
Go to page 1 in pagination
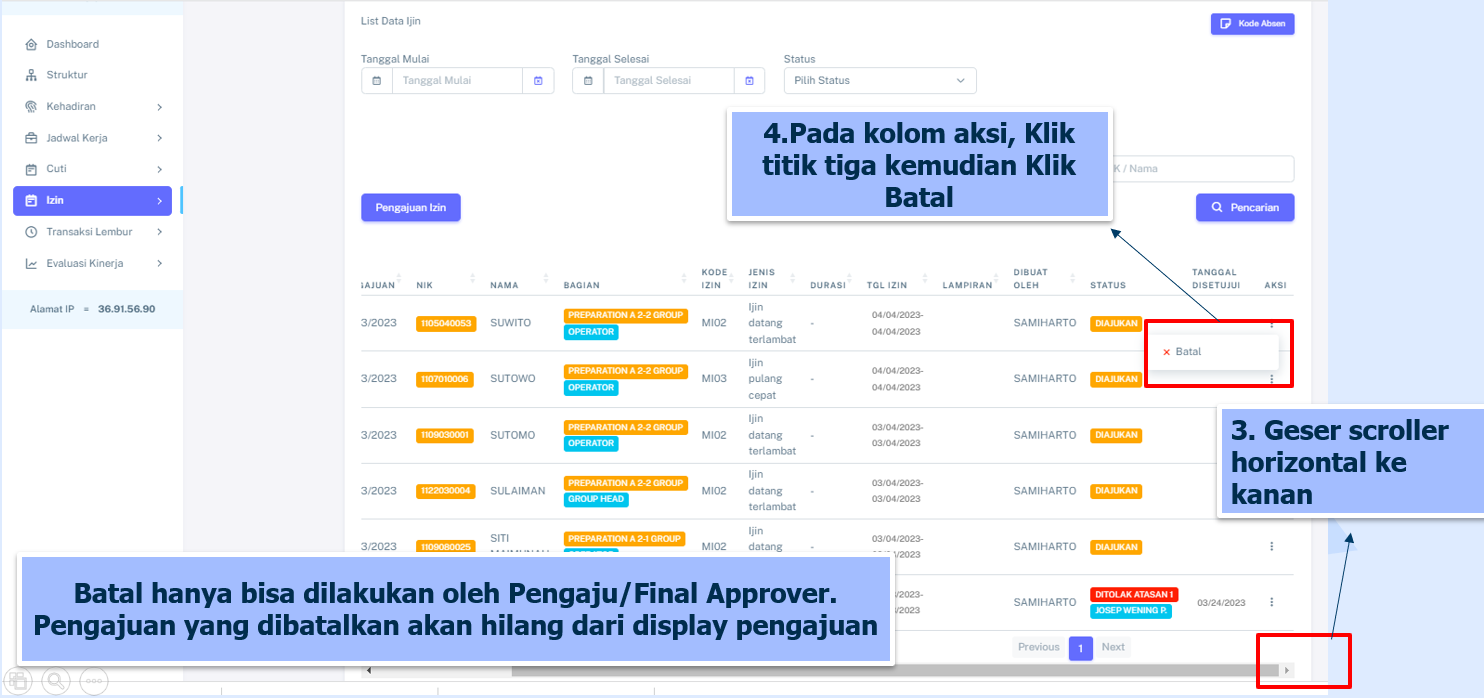(x=1080, y=648)
